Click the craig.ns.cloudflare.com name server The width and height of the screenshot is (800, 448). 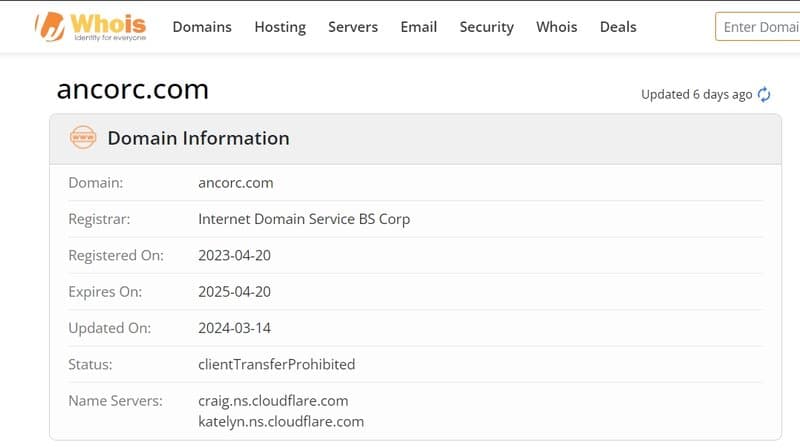273,401
